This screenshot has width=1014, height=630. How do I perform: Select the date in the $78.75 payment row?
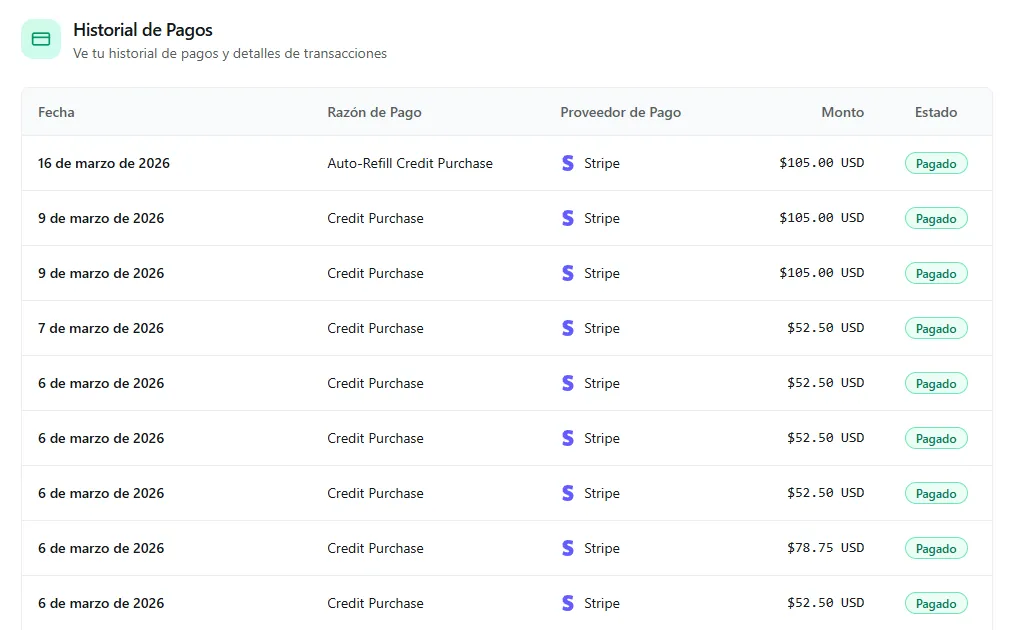pyautogui.click(x=101, y=548)
